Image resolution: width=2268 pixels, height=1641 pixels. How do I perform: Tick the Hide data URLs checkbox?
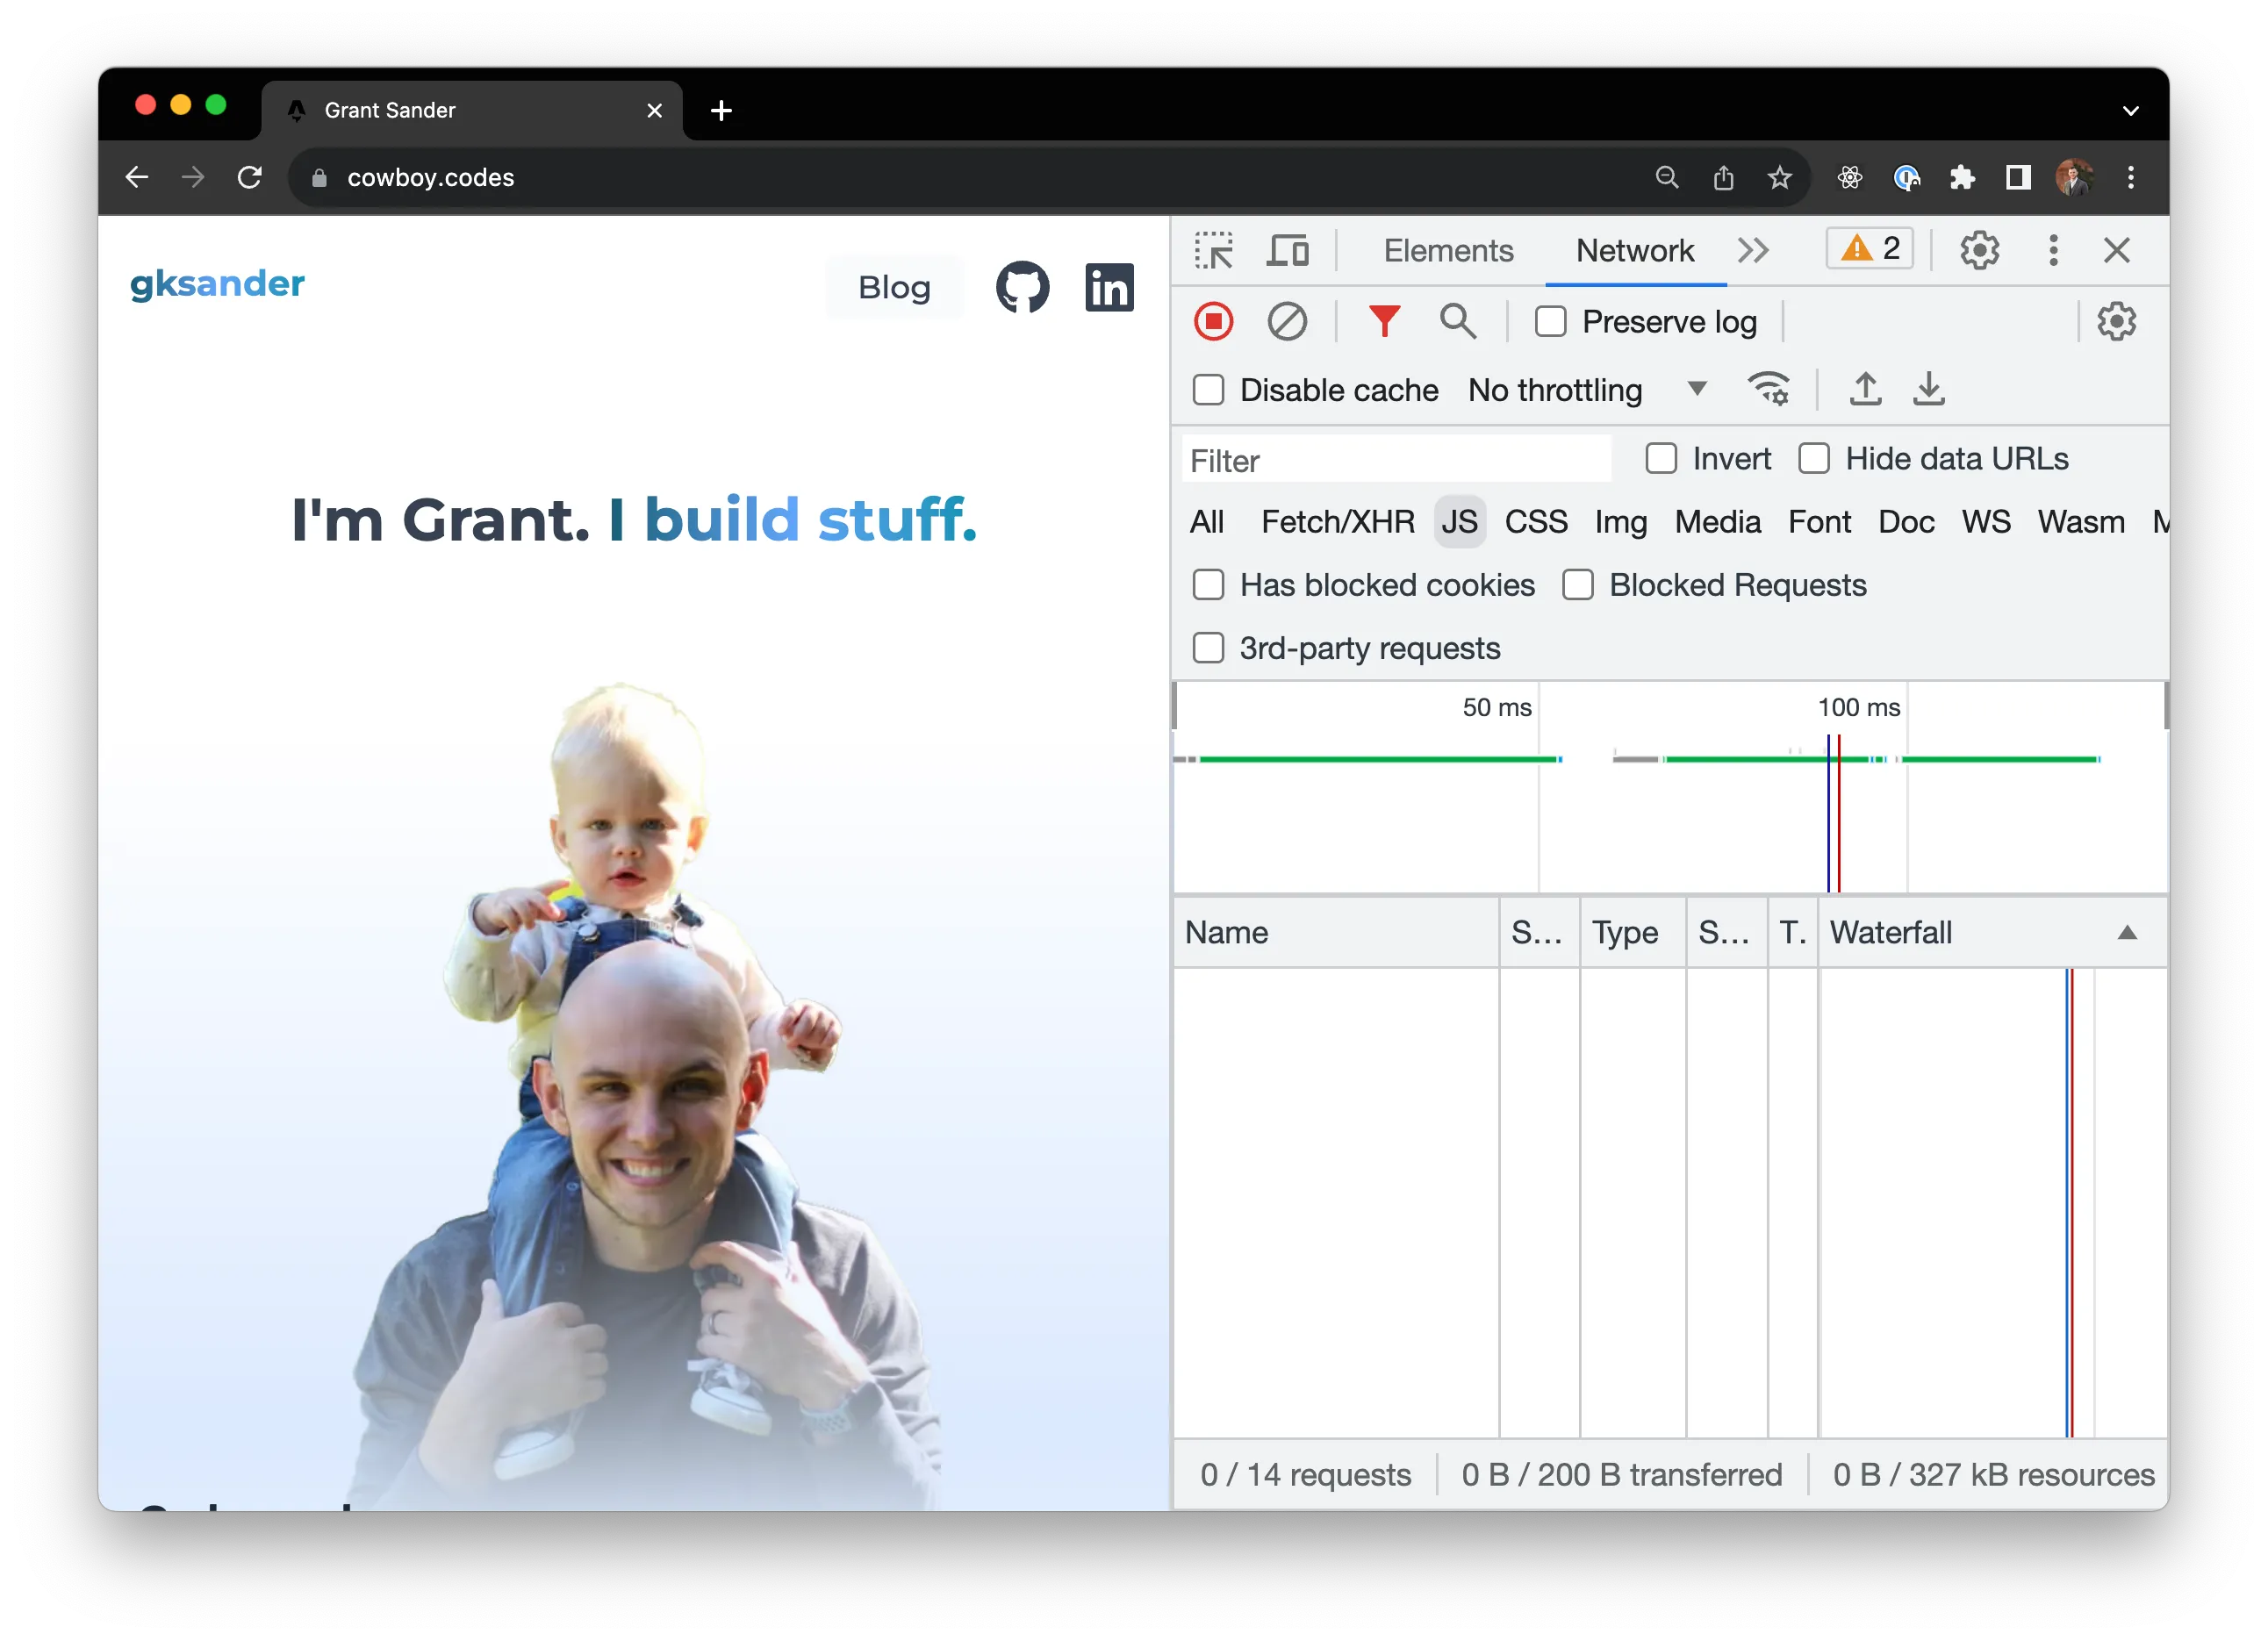[x=1814, y=458]
